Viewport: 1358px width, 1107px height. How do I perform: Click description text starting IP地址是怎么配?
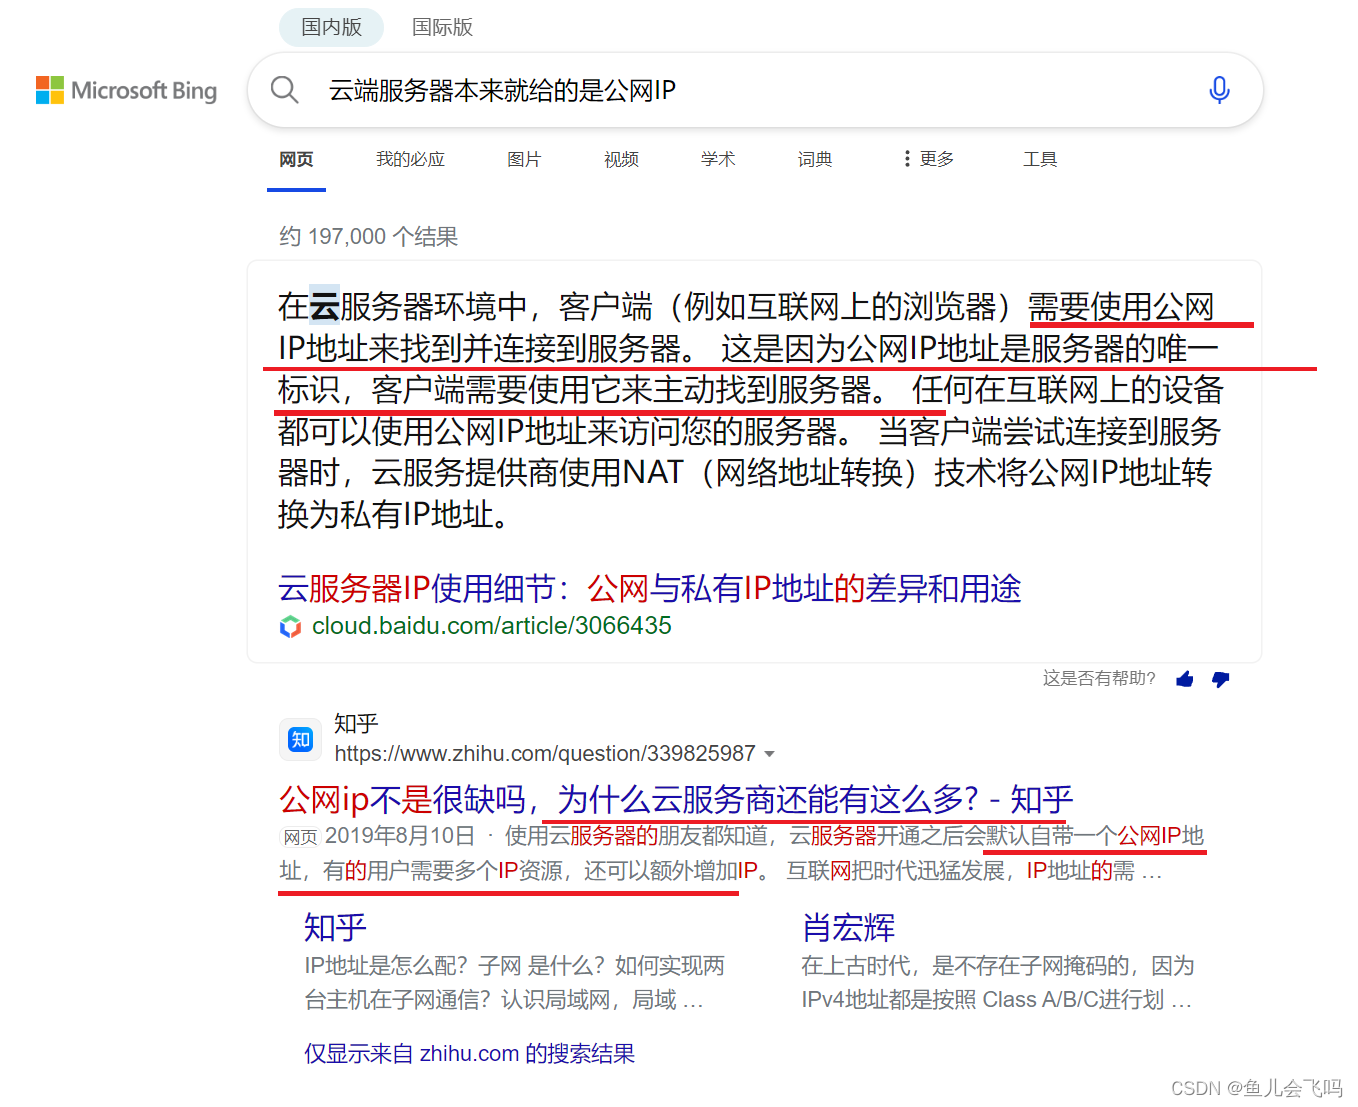coord(514,982)
